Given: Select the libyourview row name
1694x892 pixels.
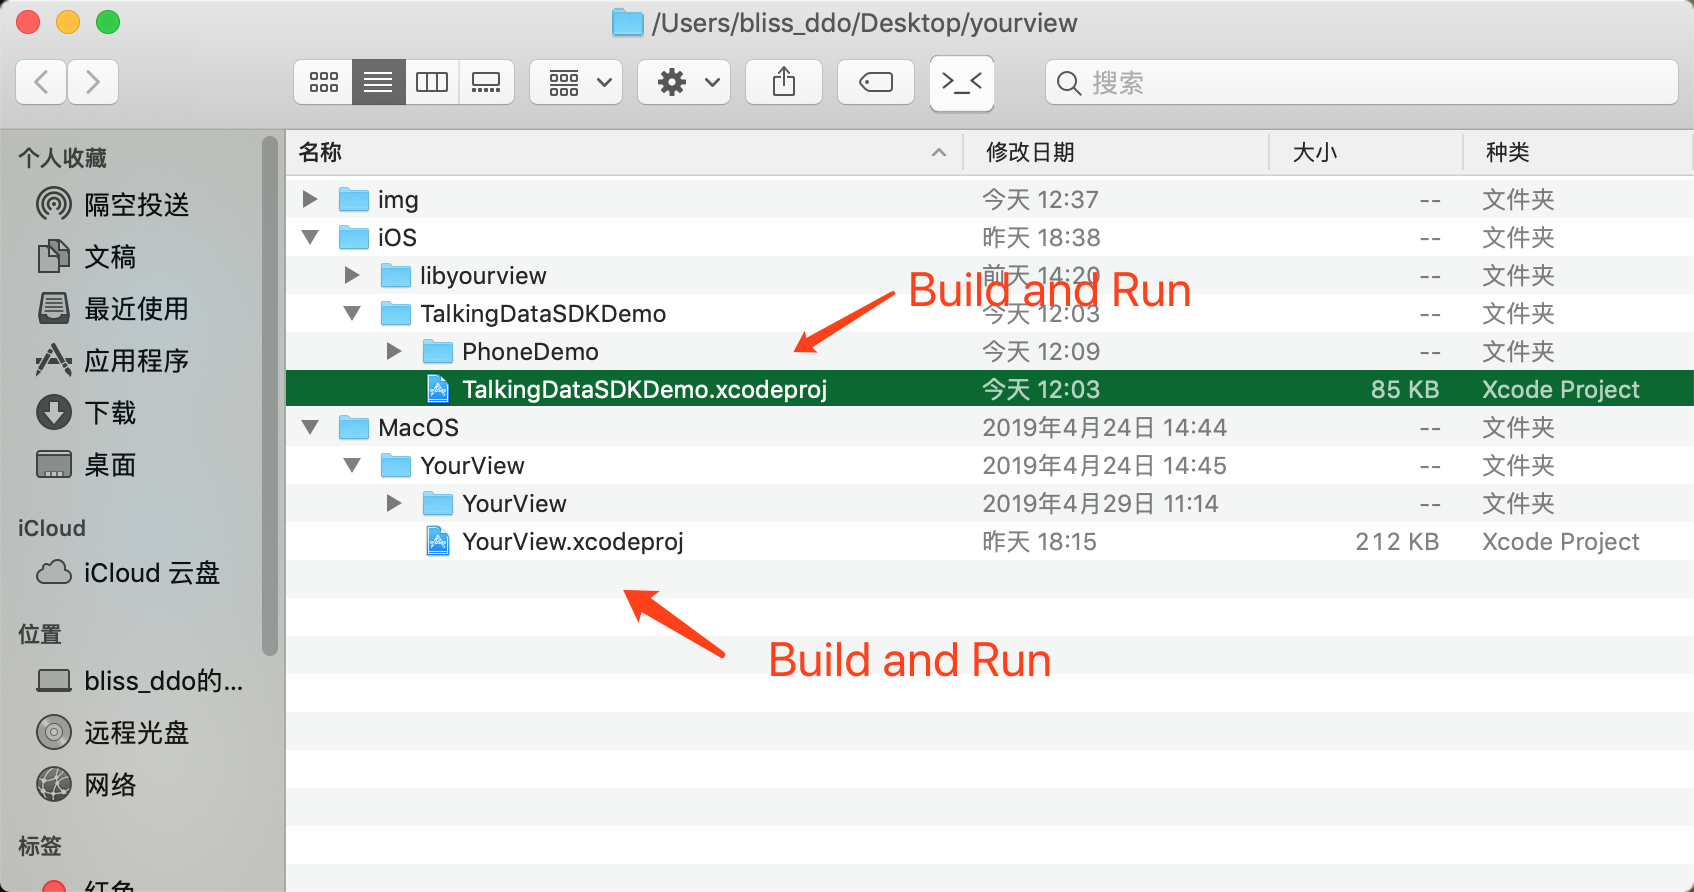Looking at the screenshot, I should [483, 275].
